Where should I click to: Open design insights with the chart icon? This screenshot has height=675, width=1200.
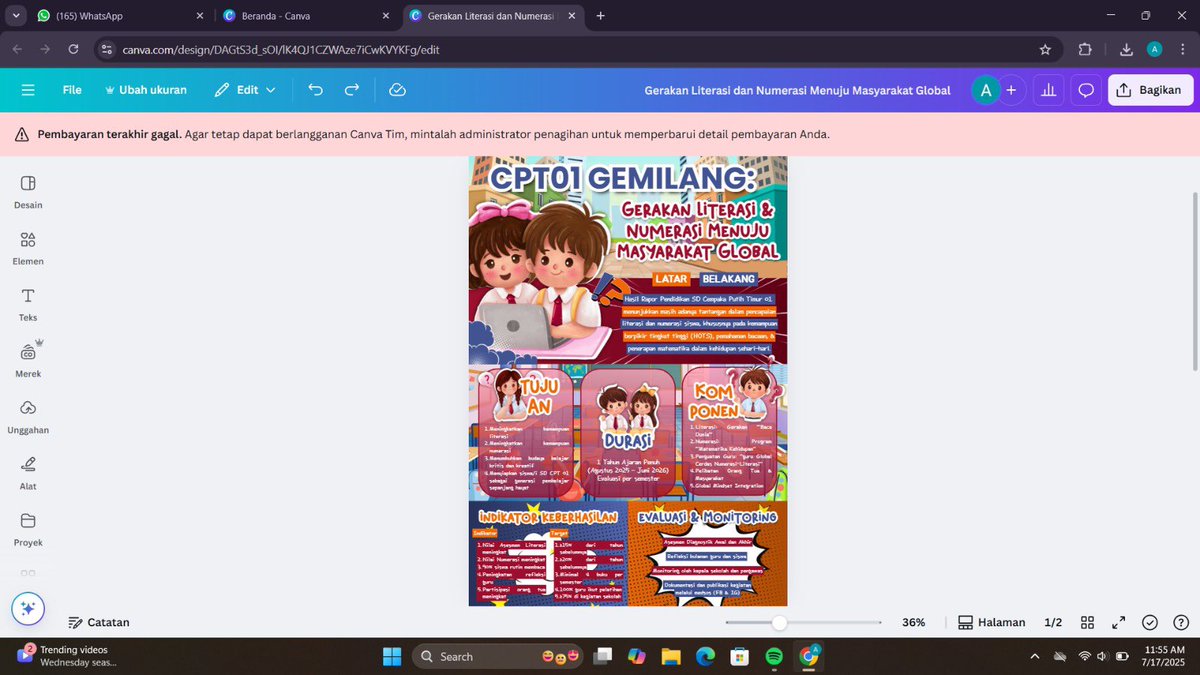click(1048, 90)
